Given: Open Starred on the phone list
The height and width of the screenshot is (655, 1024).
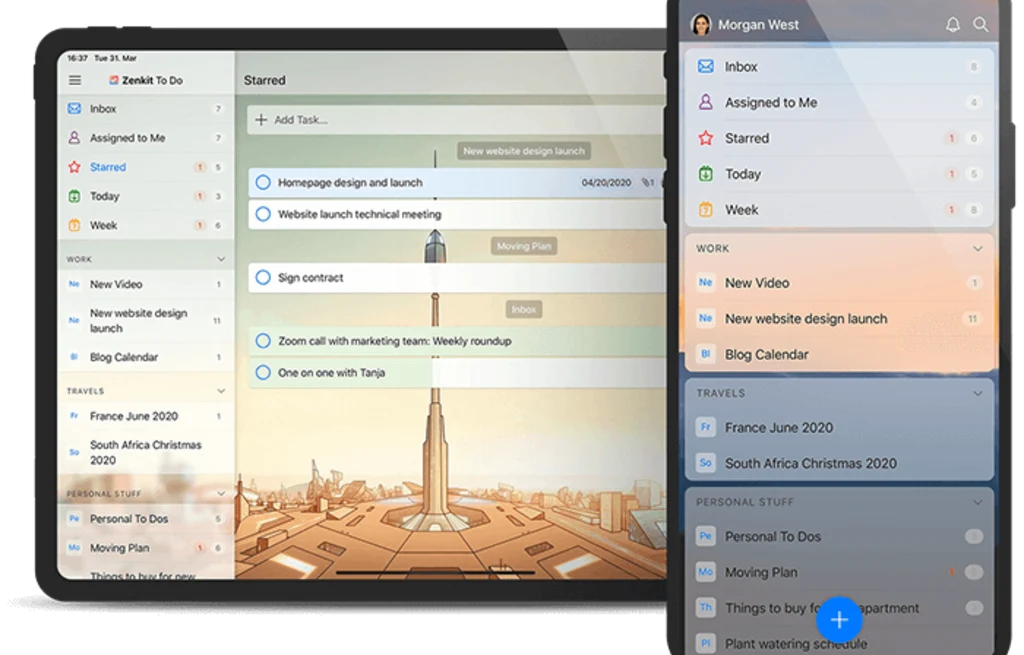Looking at the screenshot, I should pyautogui.click(x=839, y=138).
